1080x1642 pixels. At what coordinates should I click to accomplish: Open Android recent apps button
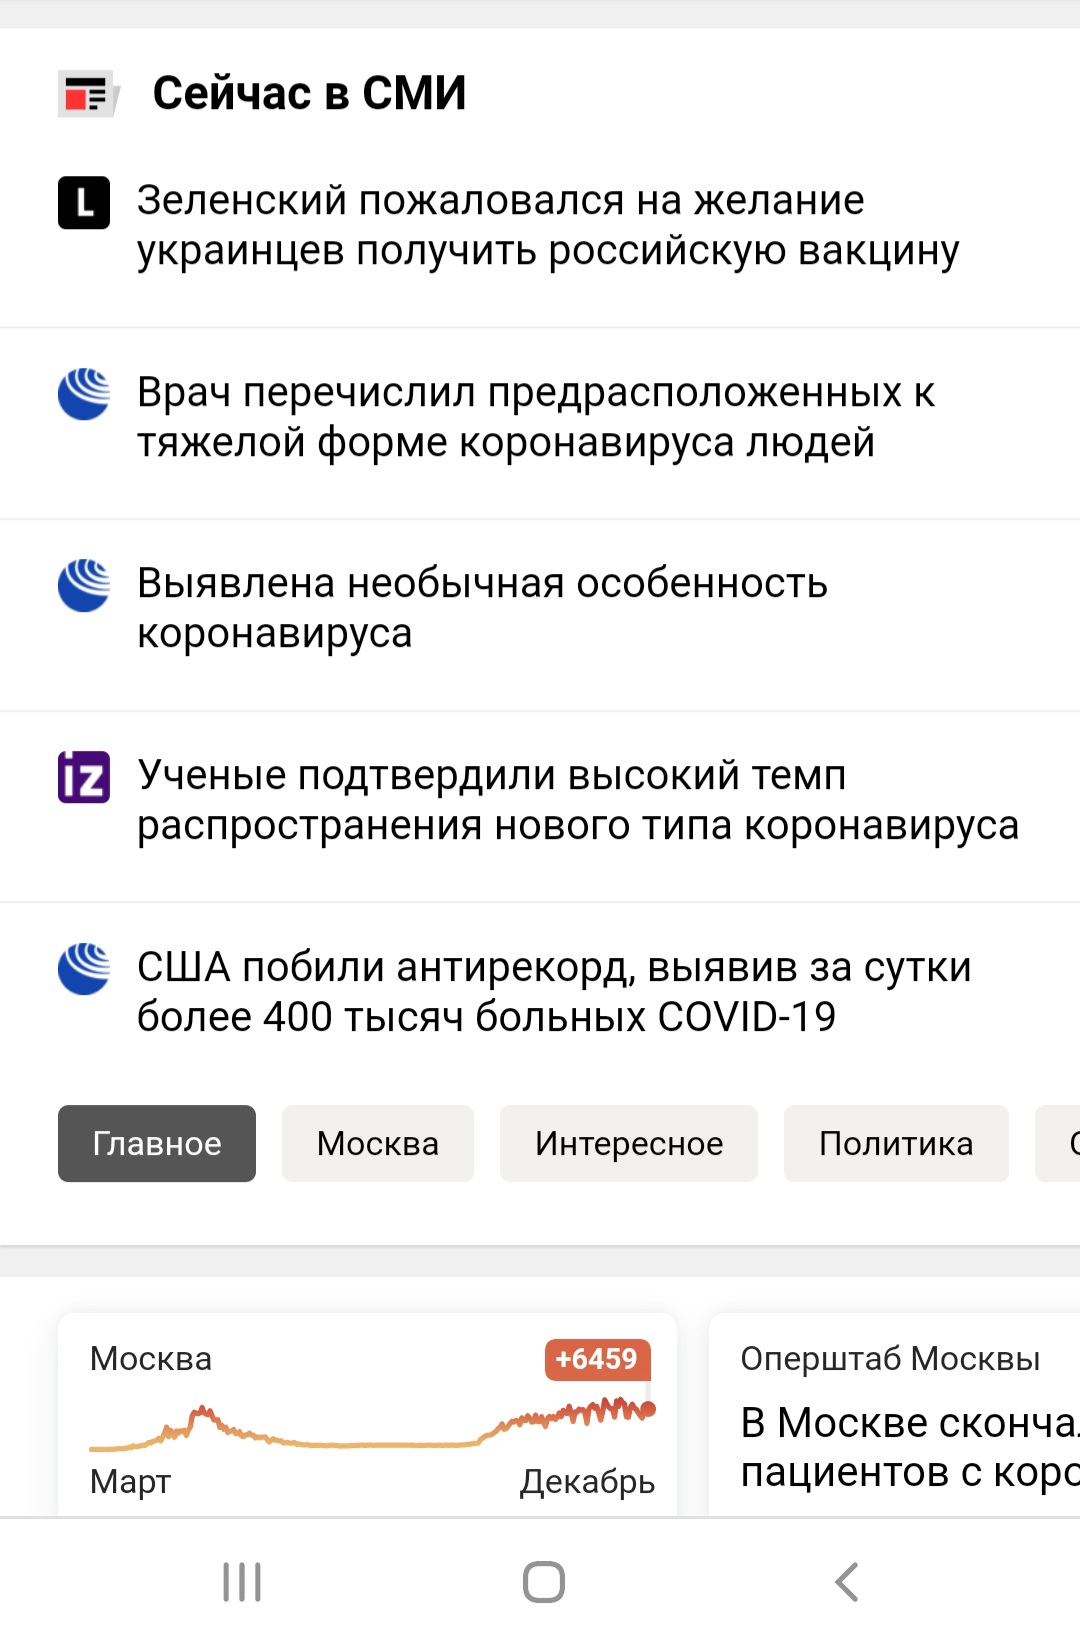242,1582
